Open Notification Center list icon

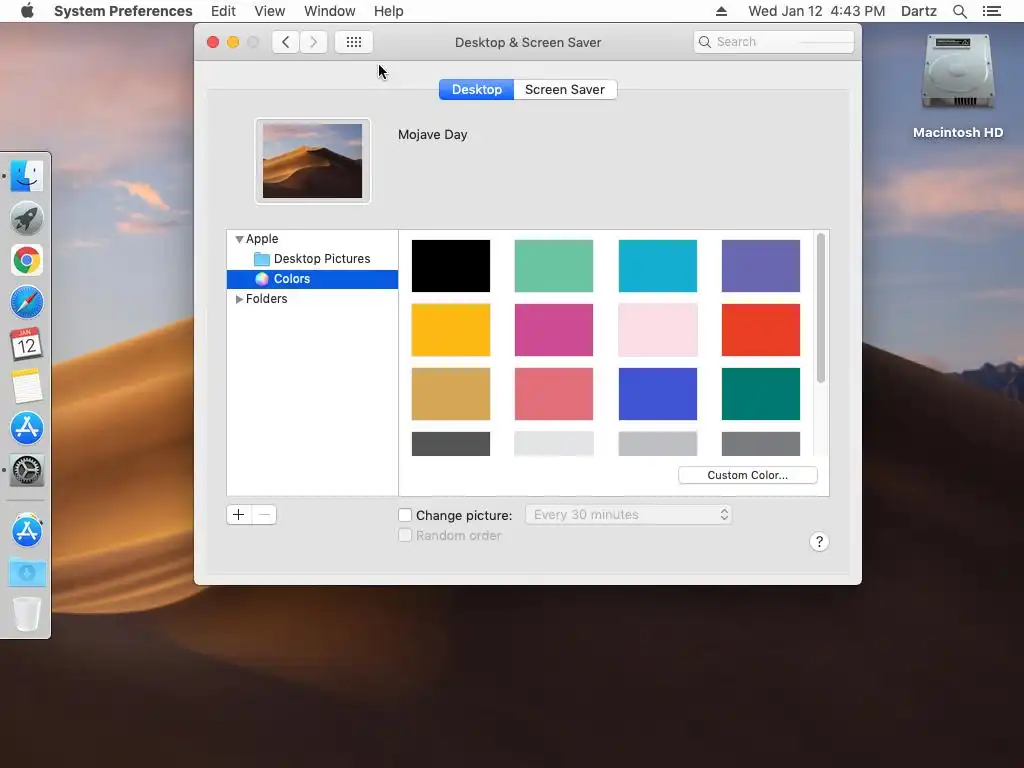click(x=991, y=11)
